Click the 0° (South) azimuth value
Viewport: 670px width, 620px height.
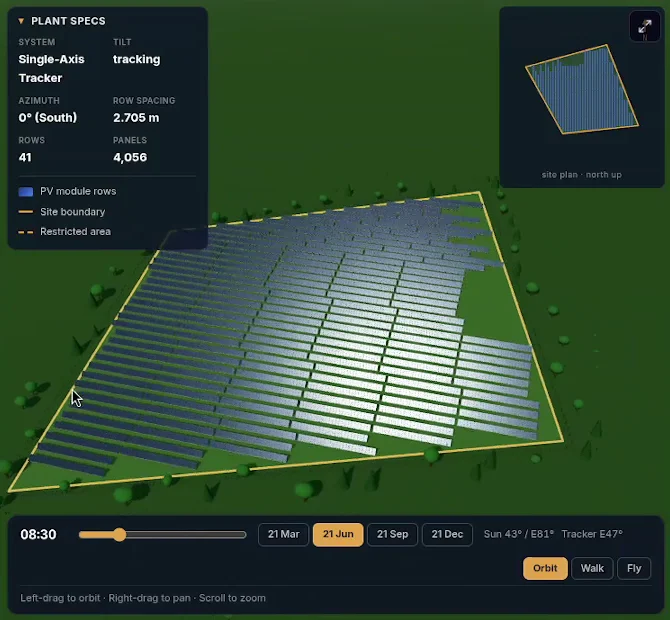click(x=47, y=118)
